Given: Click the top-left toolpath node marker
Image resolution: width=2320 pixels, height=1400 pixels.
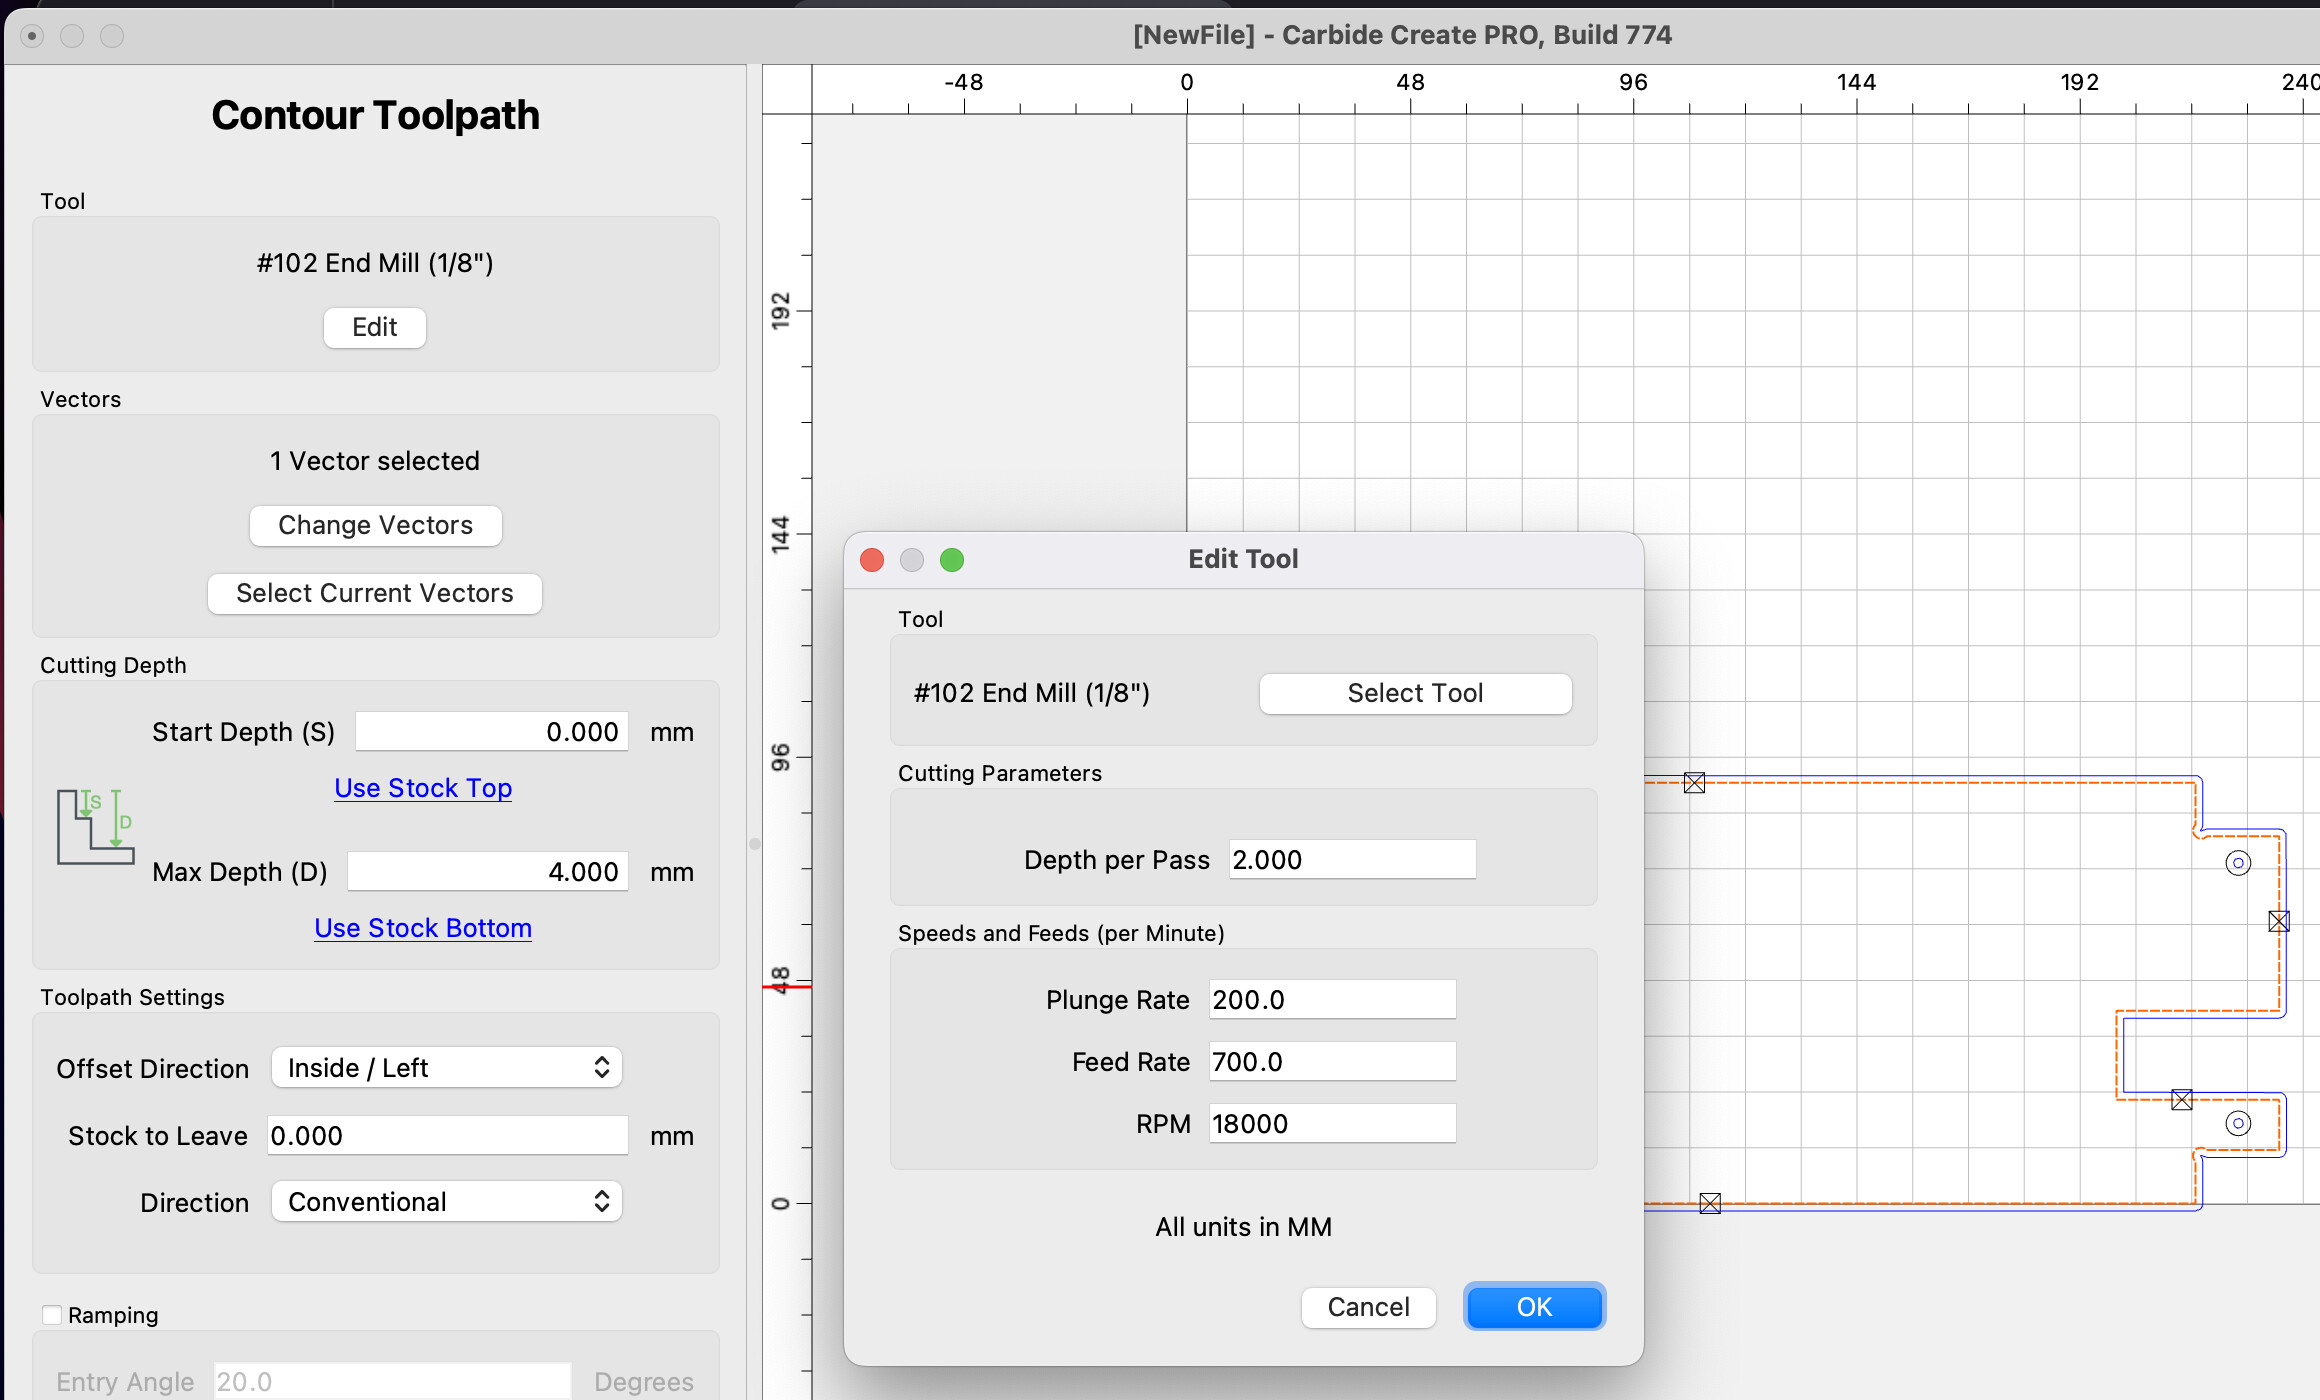Looking at the screenshot, I should click(x=1694, y=783).
